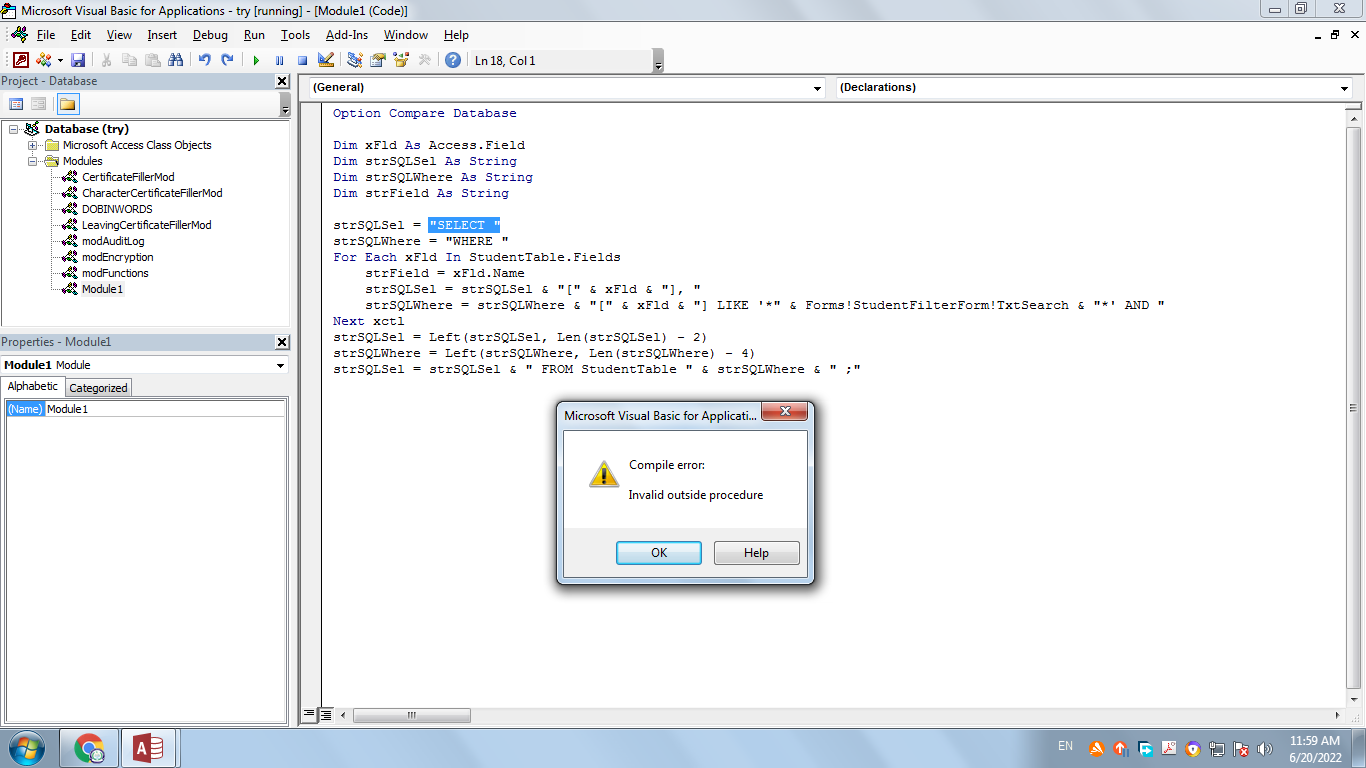Click OK in compile error dialog
This screenshot has width=1366, height=768.
click(x=659, y=553)
